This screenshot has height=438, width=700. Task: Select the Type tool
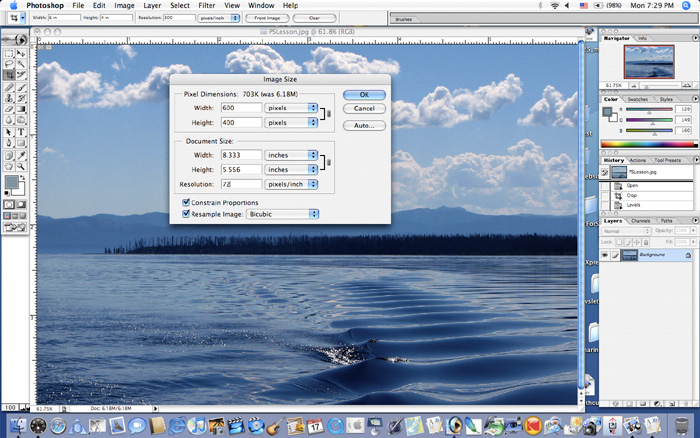tap(21, 132)
